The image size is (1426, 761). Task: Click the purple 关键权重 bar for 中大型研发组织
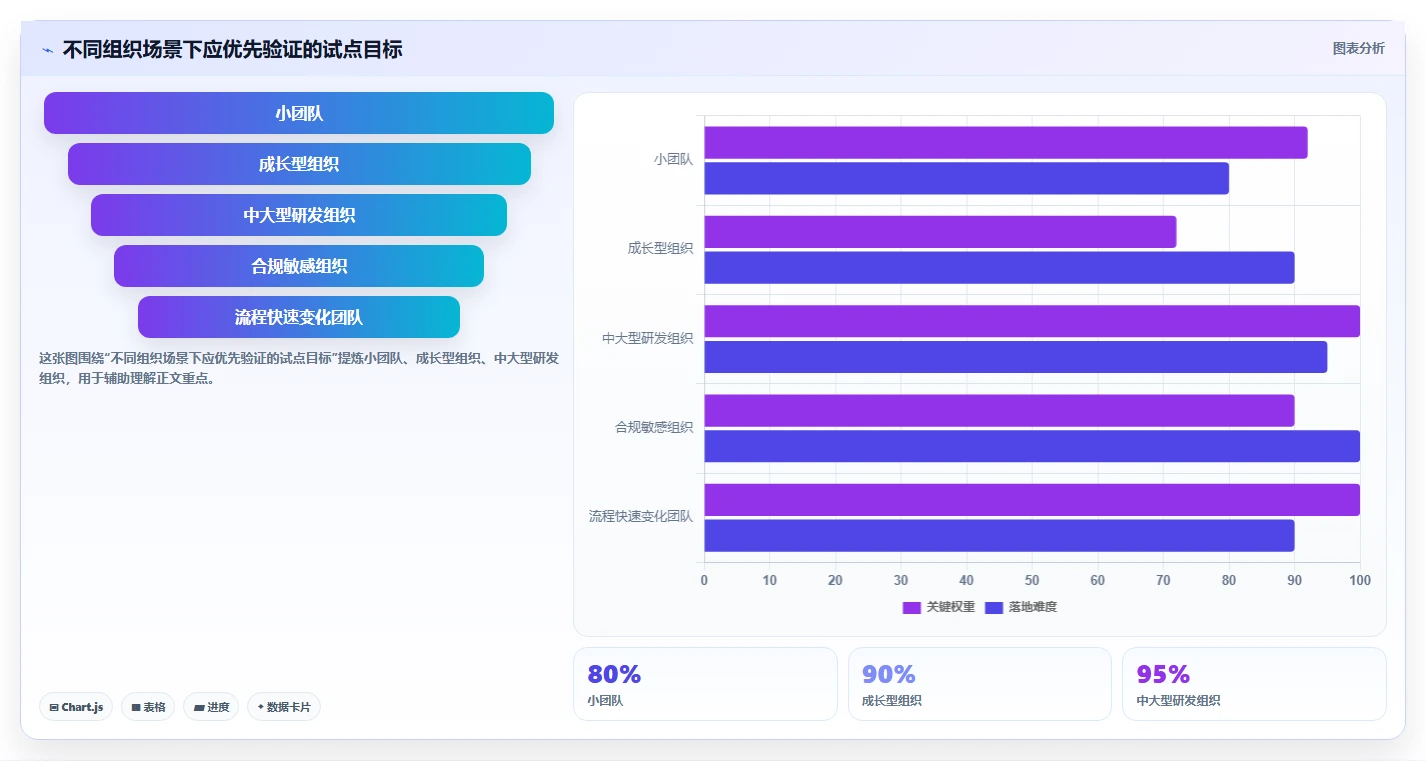pyautogui.click(x=1032, y=321)
